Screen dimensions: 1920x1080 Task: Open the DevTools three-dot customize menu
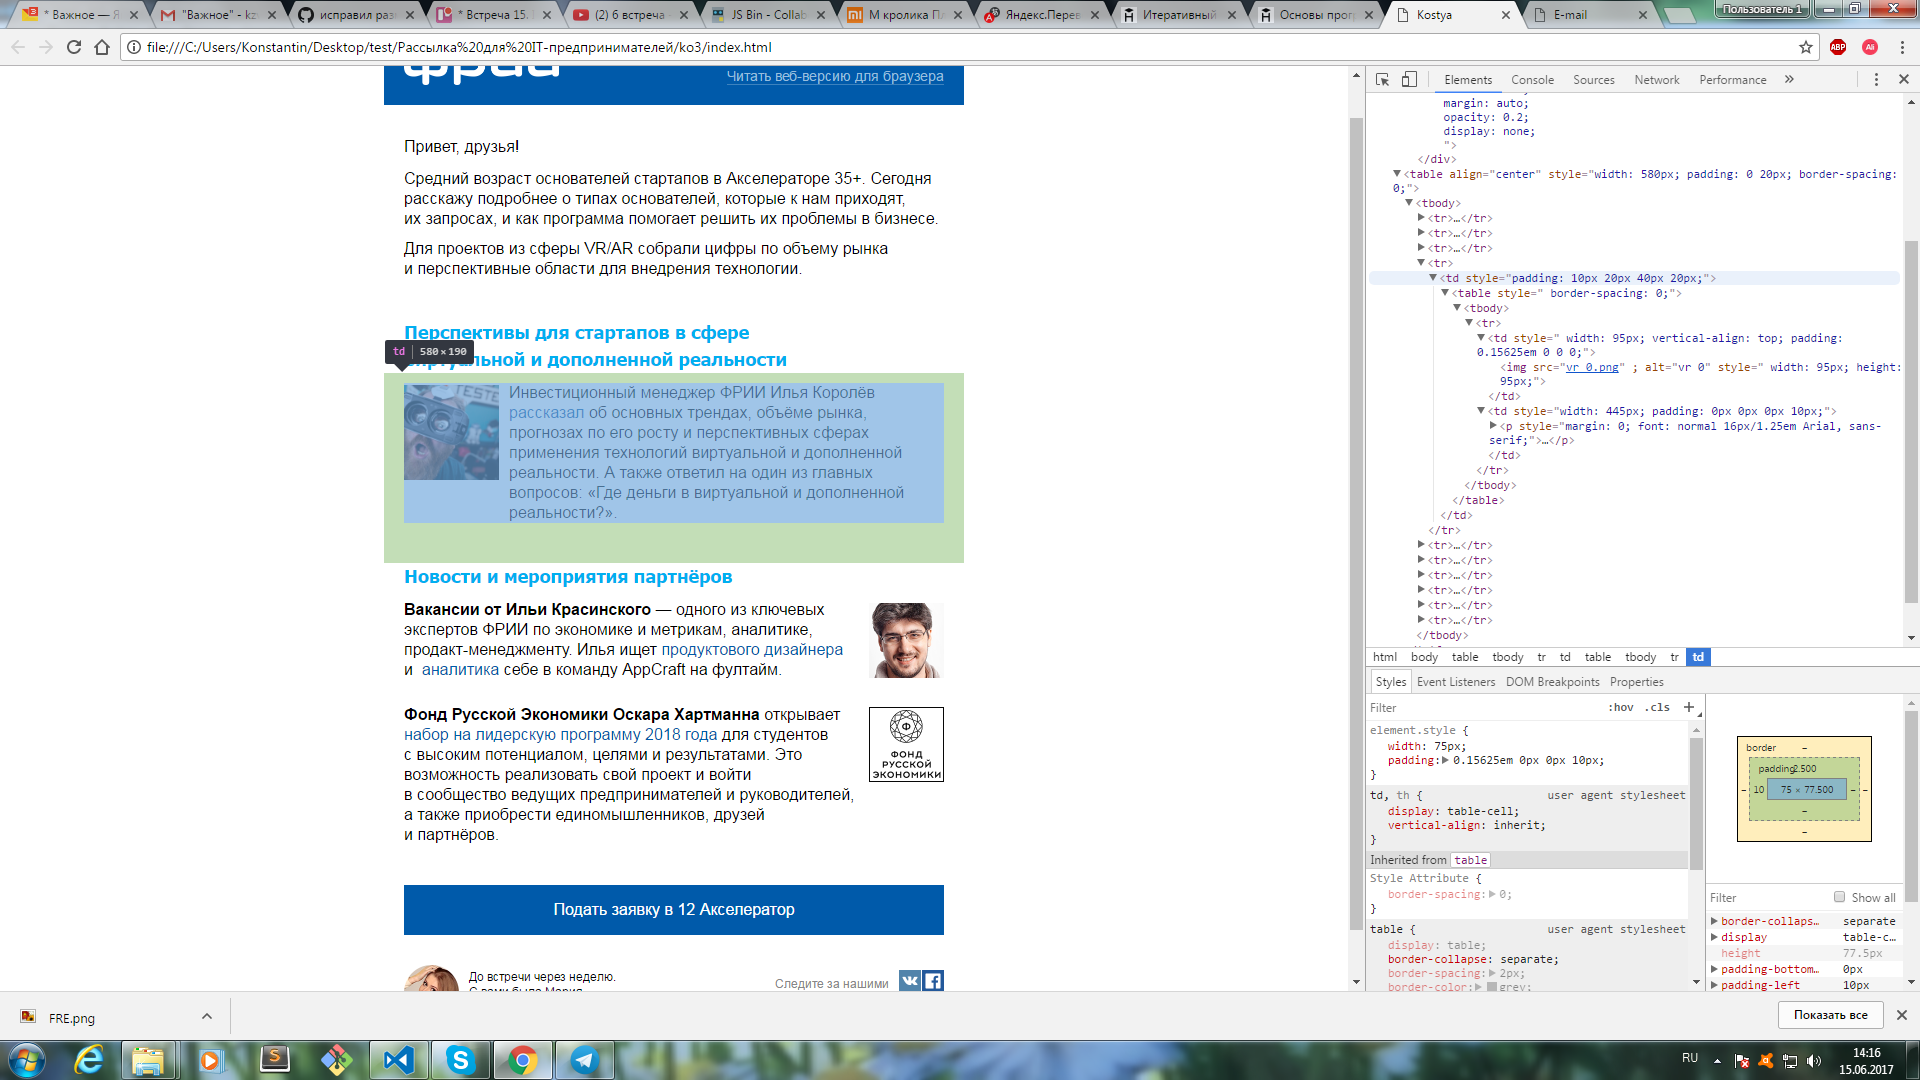(x=1876, y=80)
